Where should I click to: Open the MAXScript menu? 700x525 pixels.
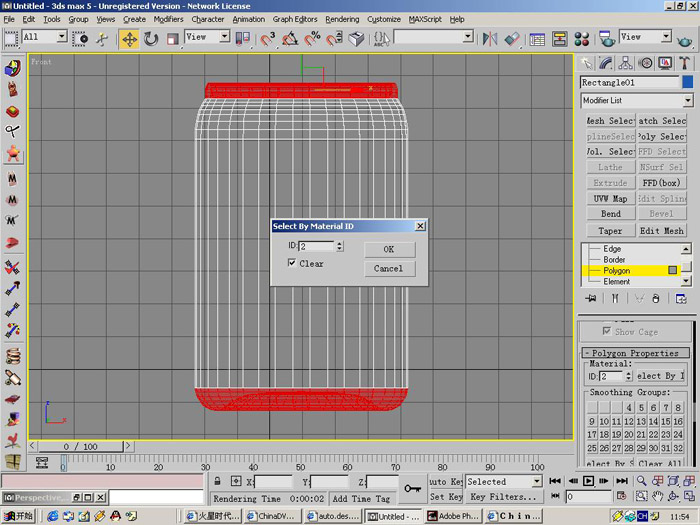click(x=425, y=19)
